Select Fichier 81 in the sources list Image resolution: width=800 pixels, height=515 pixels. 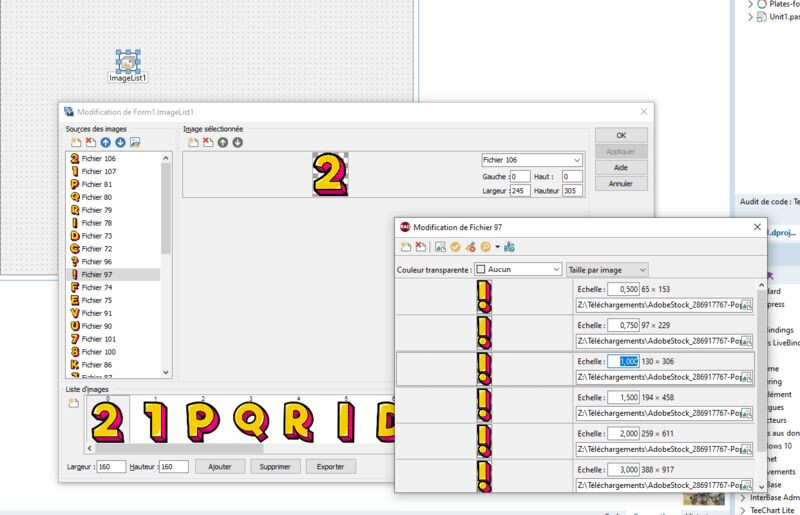point(113,184)
